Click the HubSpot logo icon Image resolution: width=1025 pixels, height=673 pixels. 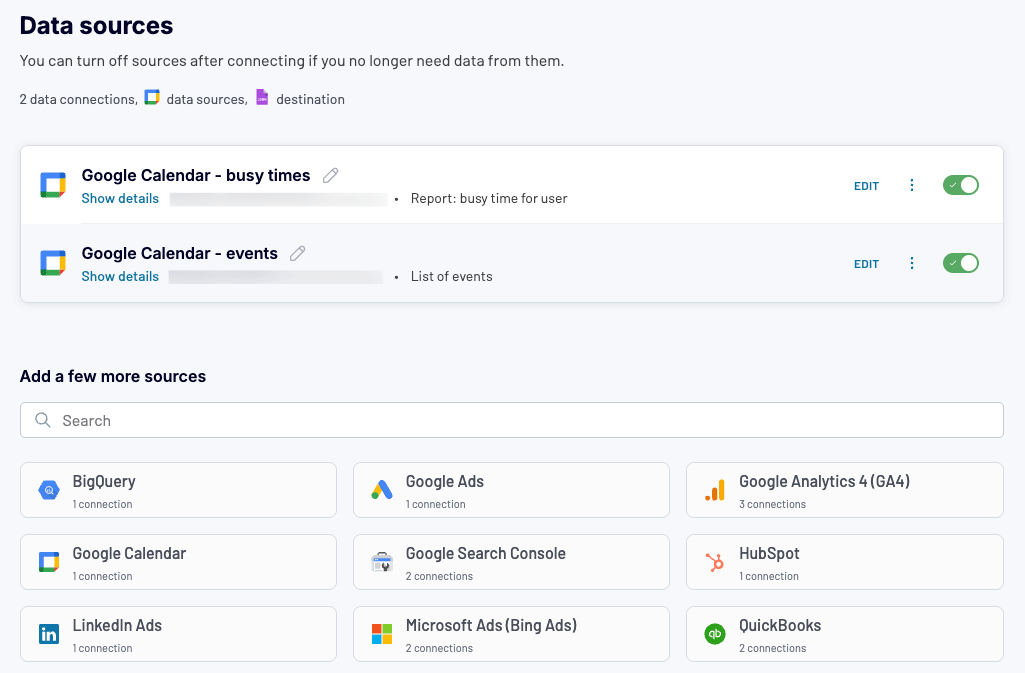pos(715,562)
